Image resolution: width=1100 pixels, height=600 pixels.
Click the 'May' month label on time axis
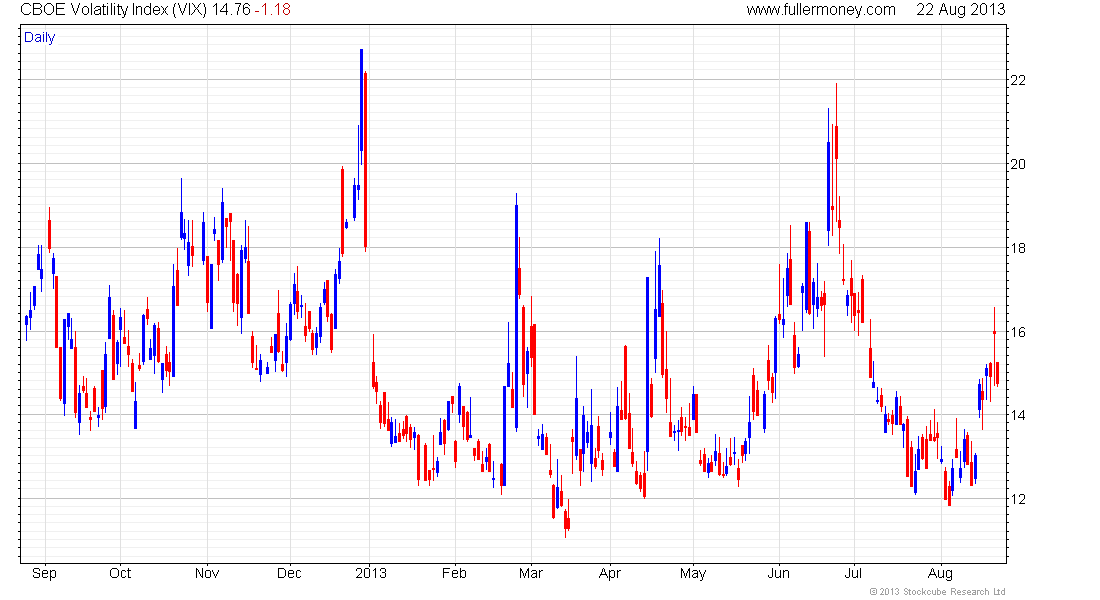(692, 573)
